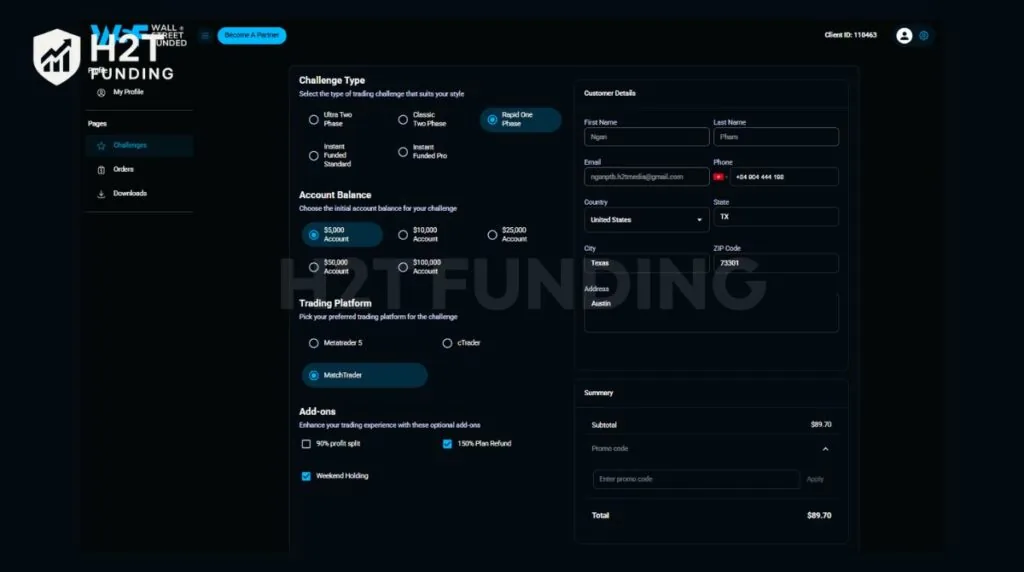Screen dimensions: 1024x572
Task: Focus the ZIP Code field
Action: [776, 263]
